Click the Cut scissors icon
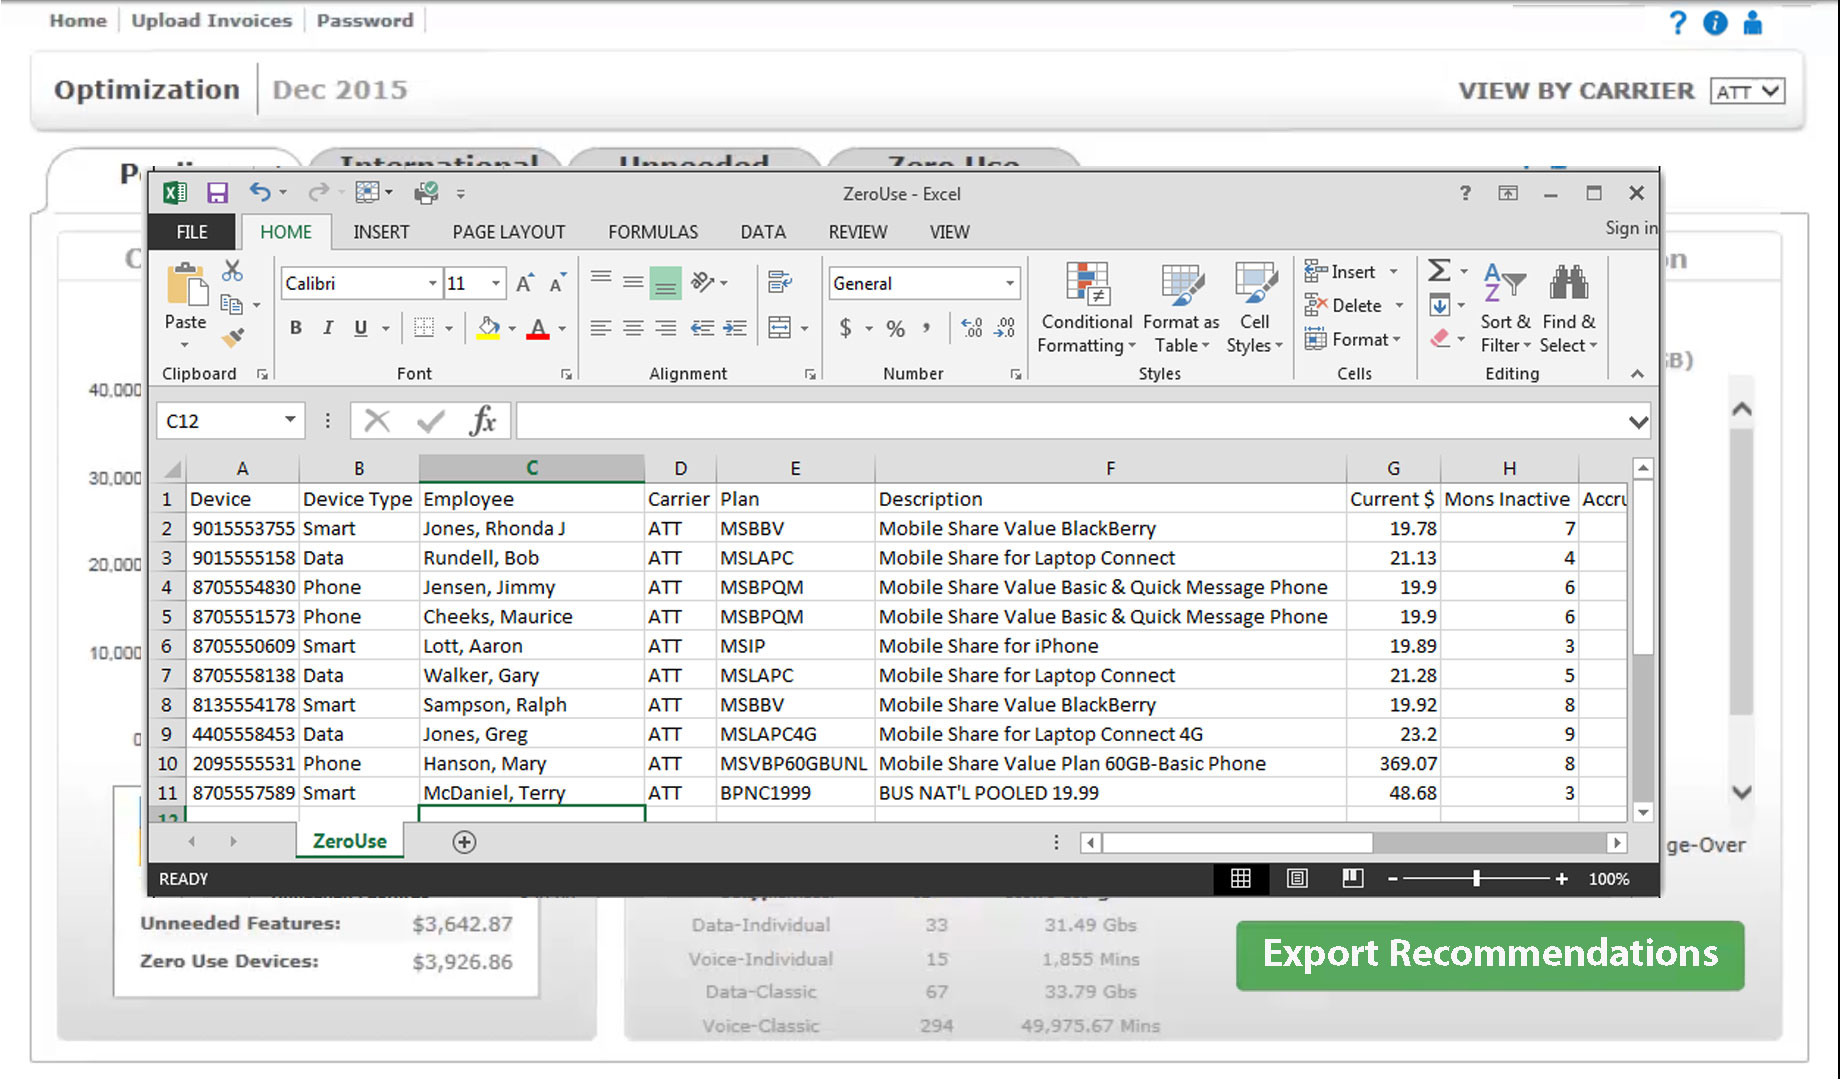The height and width of the screenshot is (1080, 1840). click(x=232, y=270)
